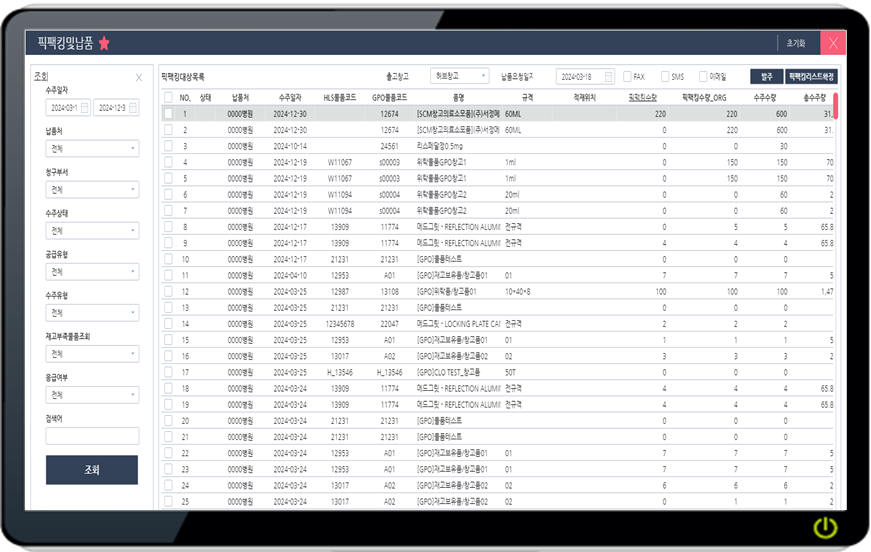The height and width of the screenshot is (552, 871).
Task: Toggle the select-all header checkbox
Action: pos(168,98)
